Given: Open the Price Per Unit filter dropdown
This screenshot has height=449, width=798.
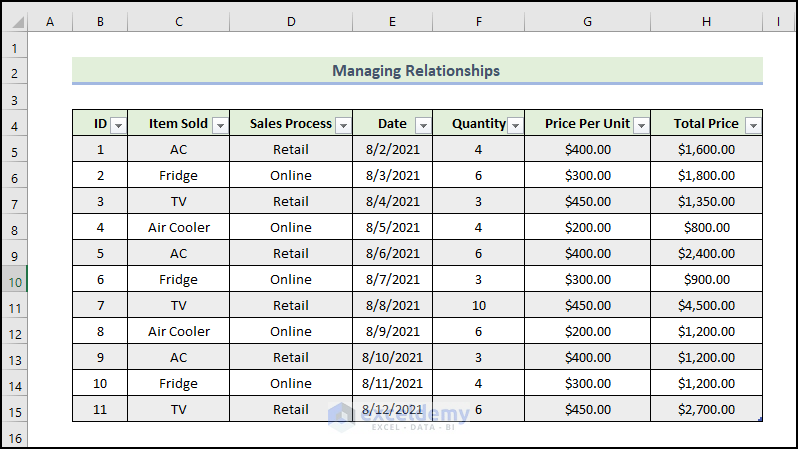Looking at the screenshot, I should [x=641, y=125].
